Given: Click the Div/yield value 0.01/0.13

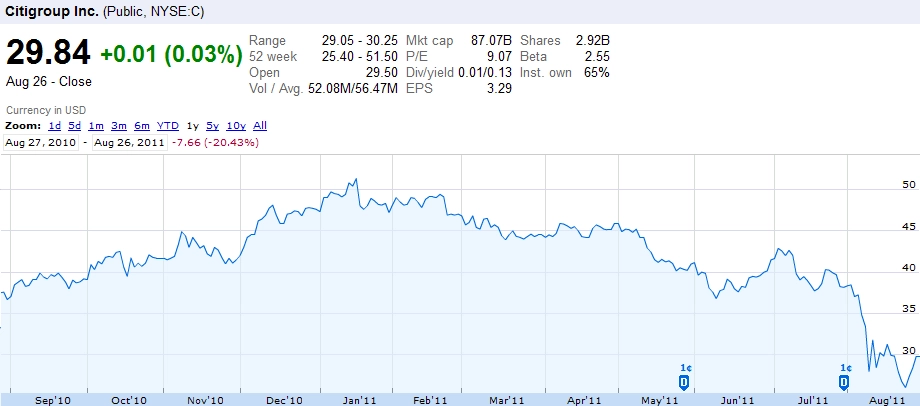Looking at the screenshot, I should pos(486,73).
